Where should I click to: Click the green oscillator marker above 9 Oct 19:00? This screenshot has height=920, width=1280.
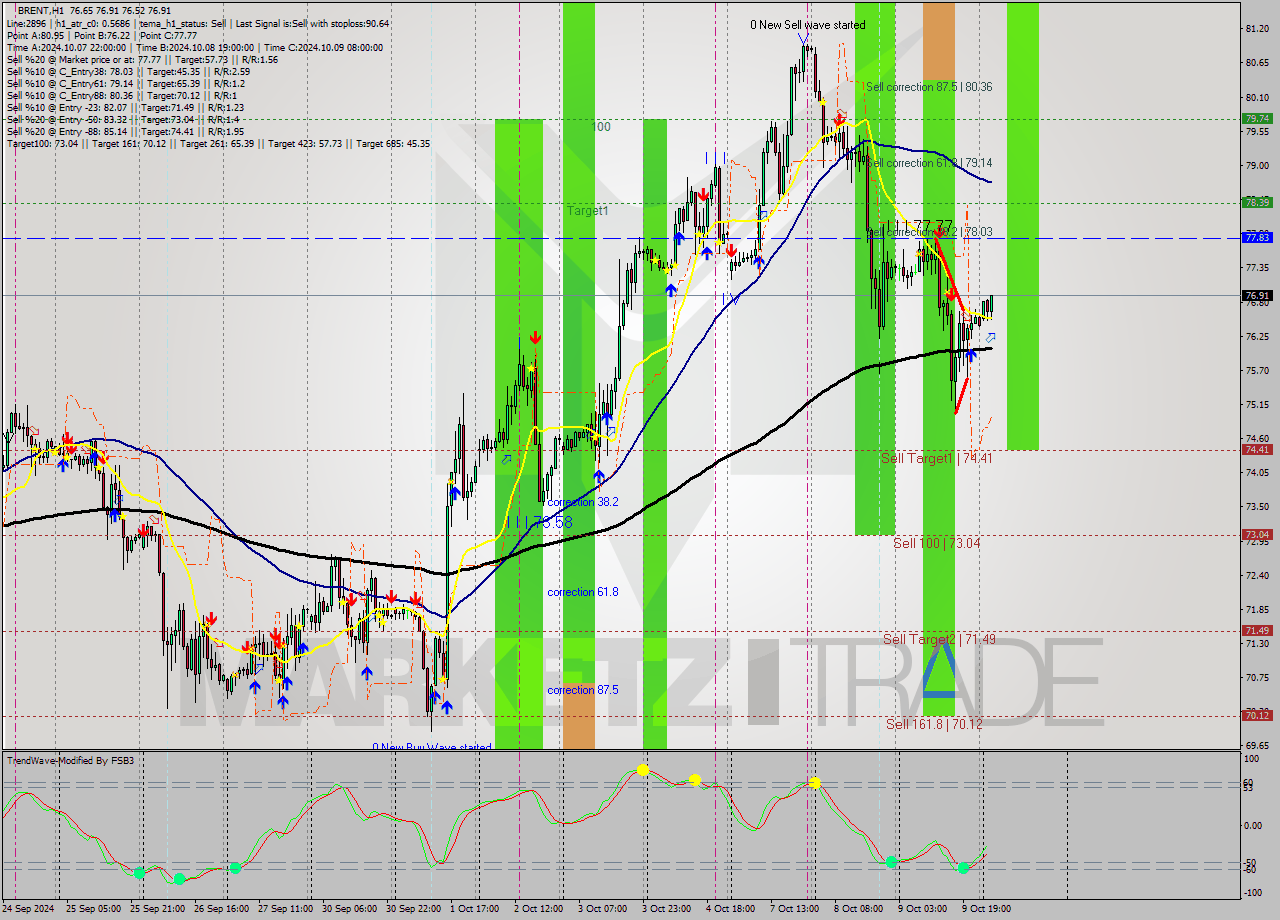[963, 868]
